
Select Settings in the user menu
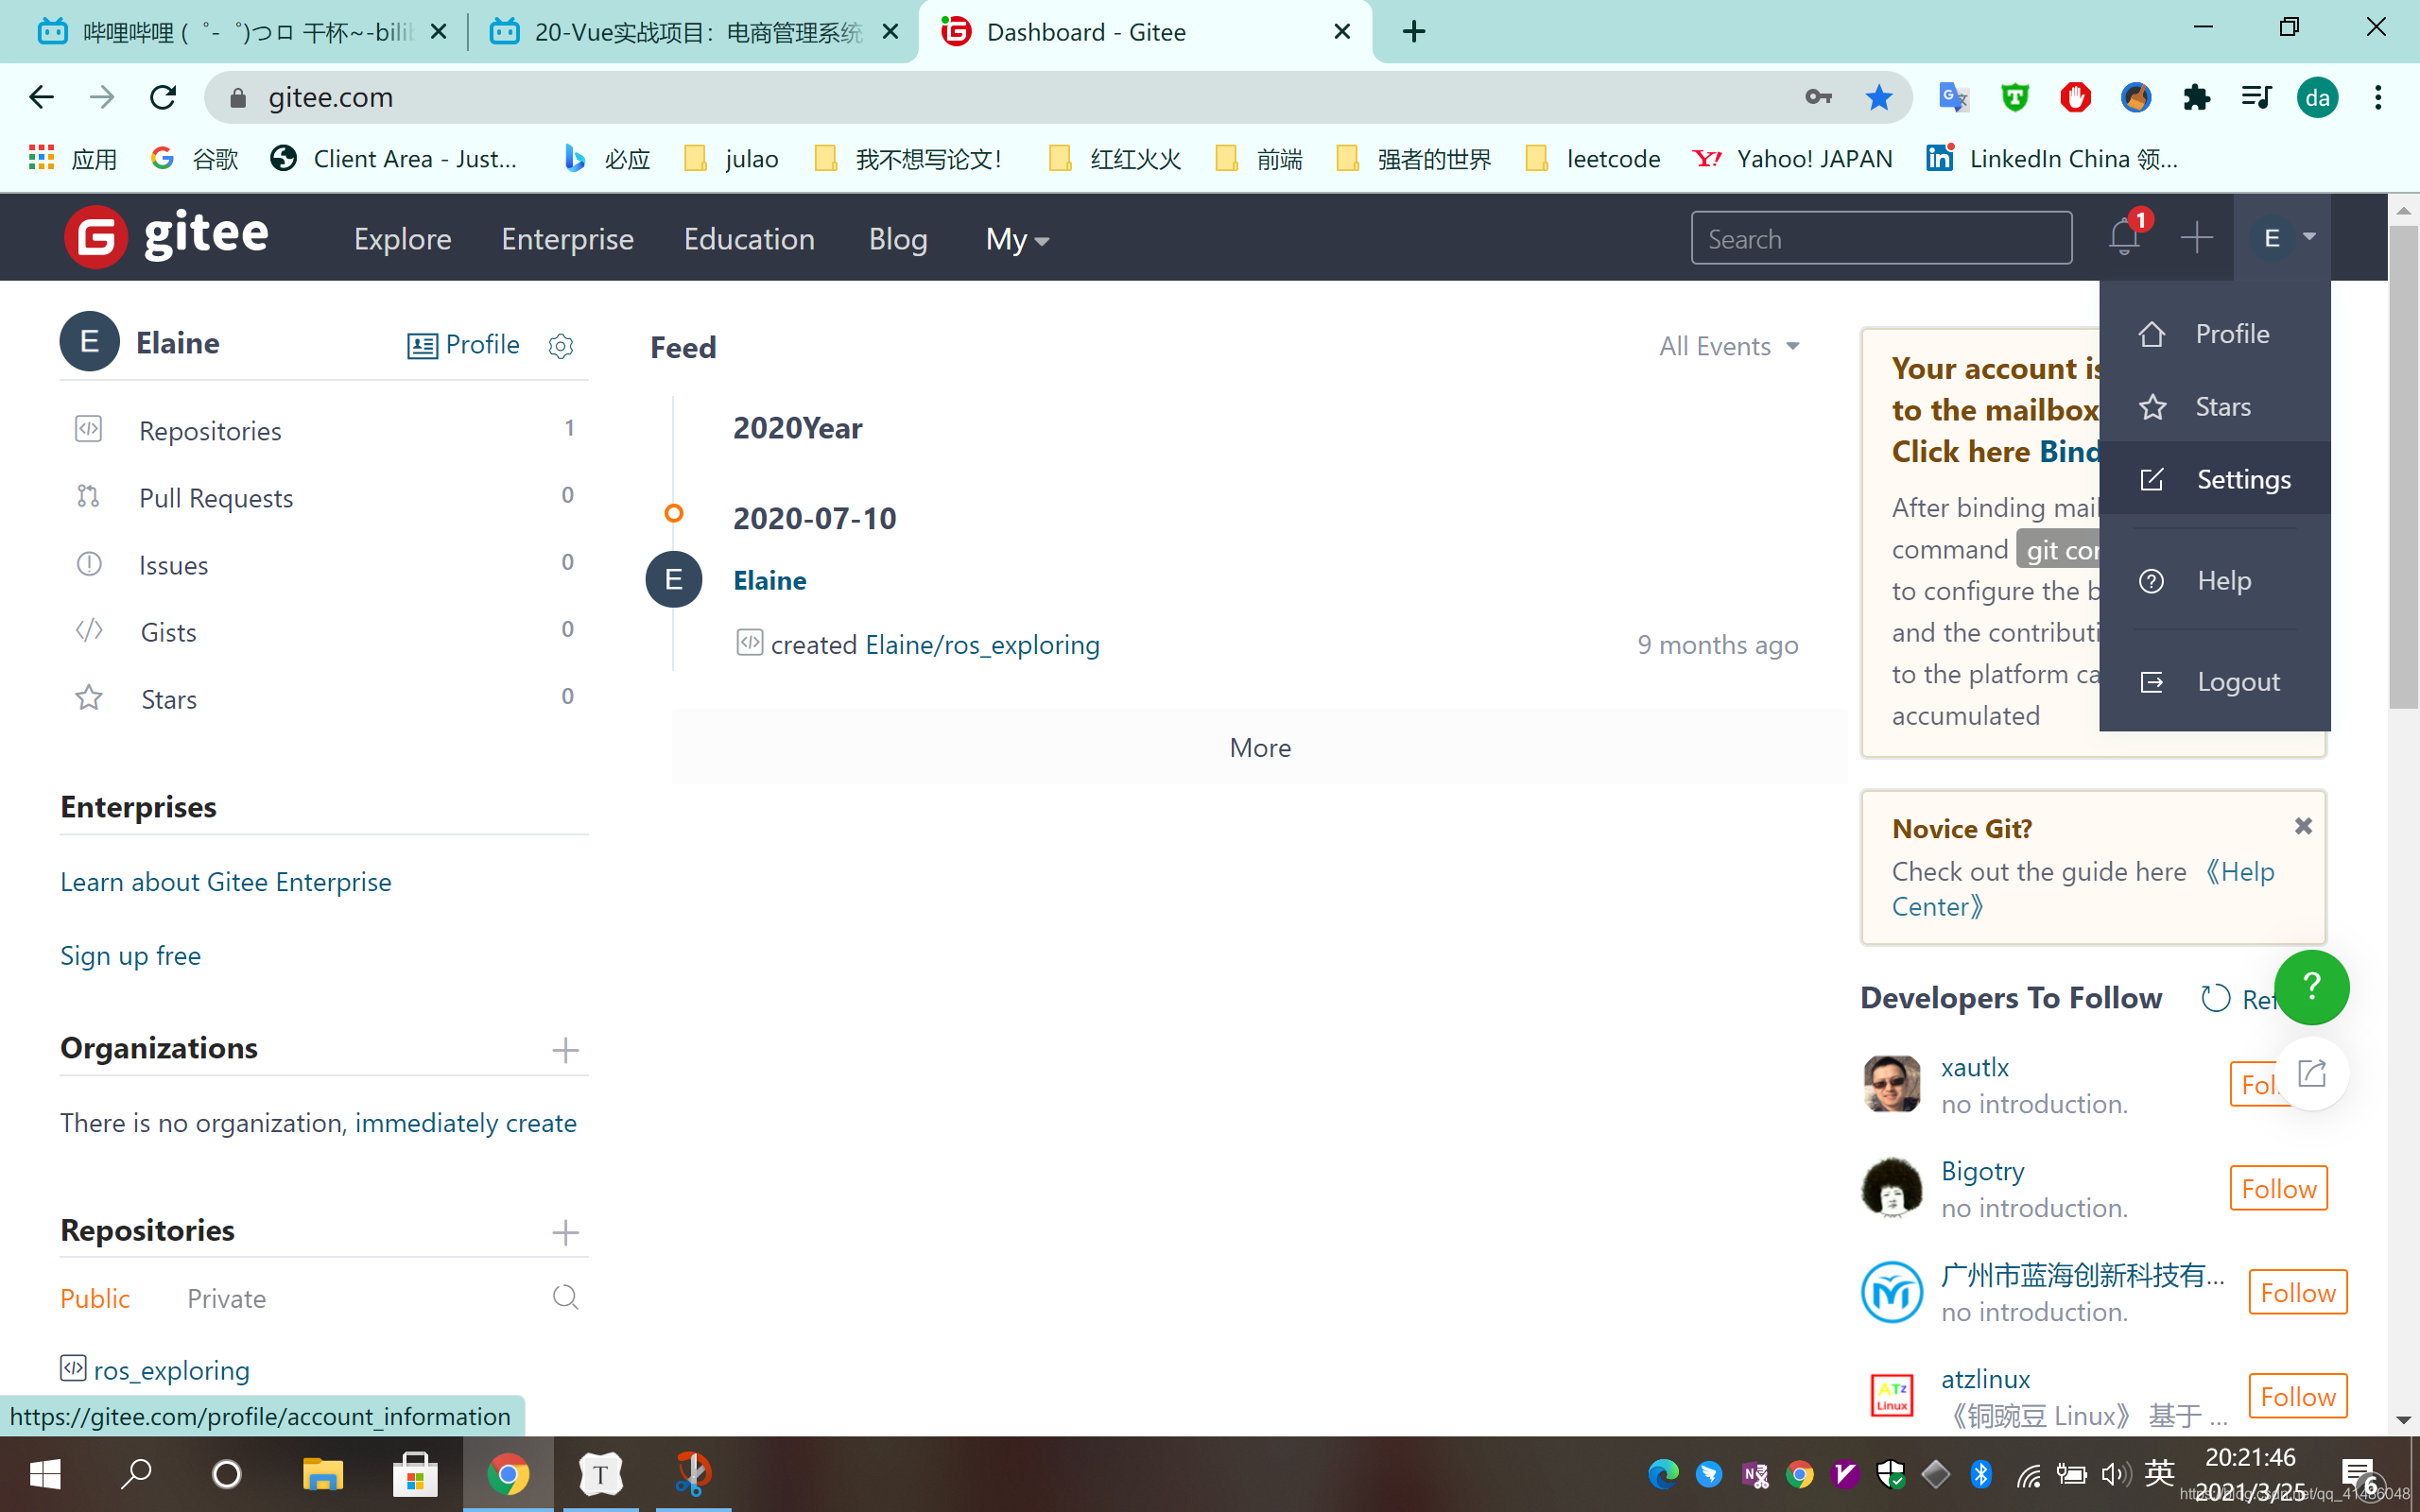point(2243,479)
